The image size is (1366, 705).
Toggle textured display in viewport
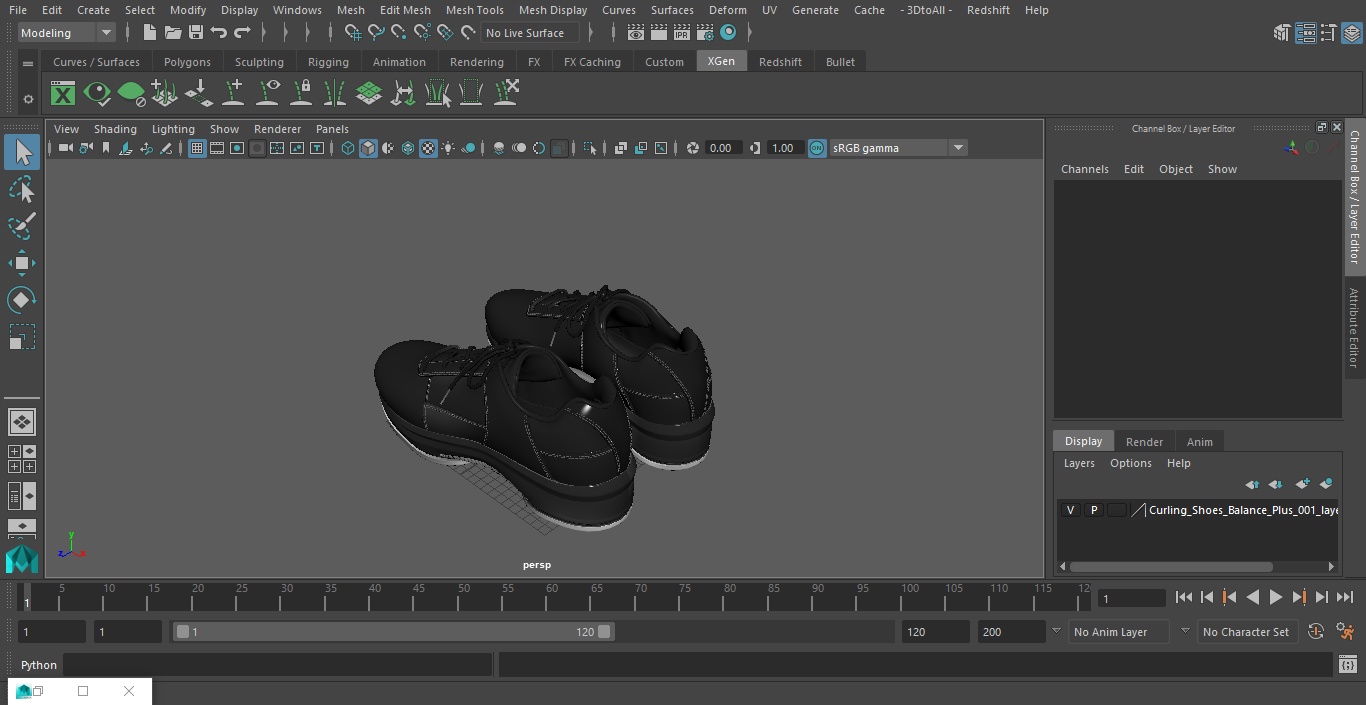pyautogui.click(x=428, y=148)
